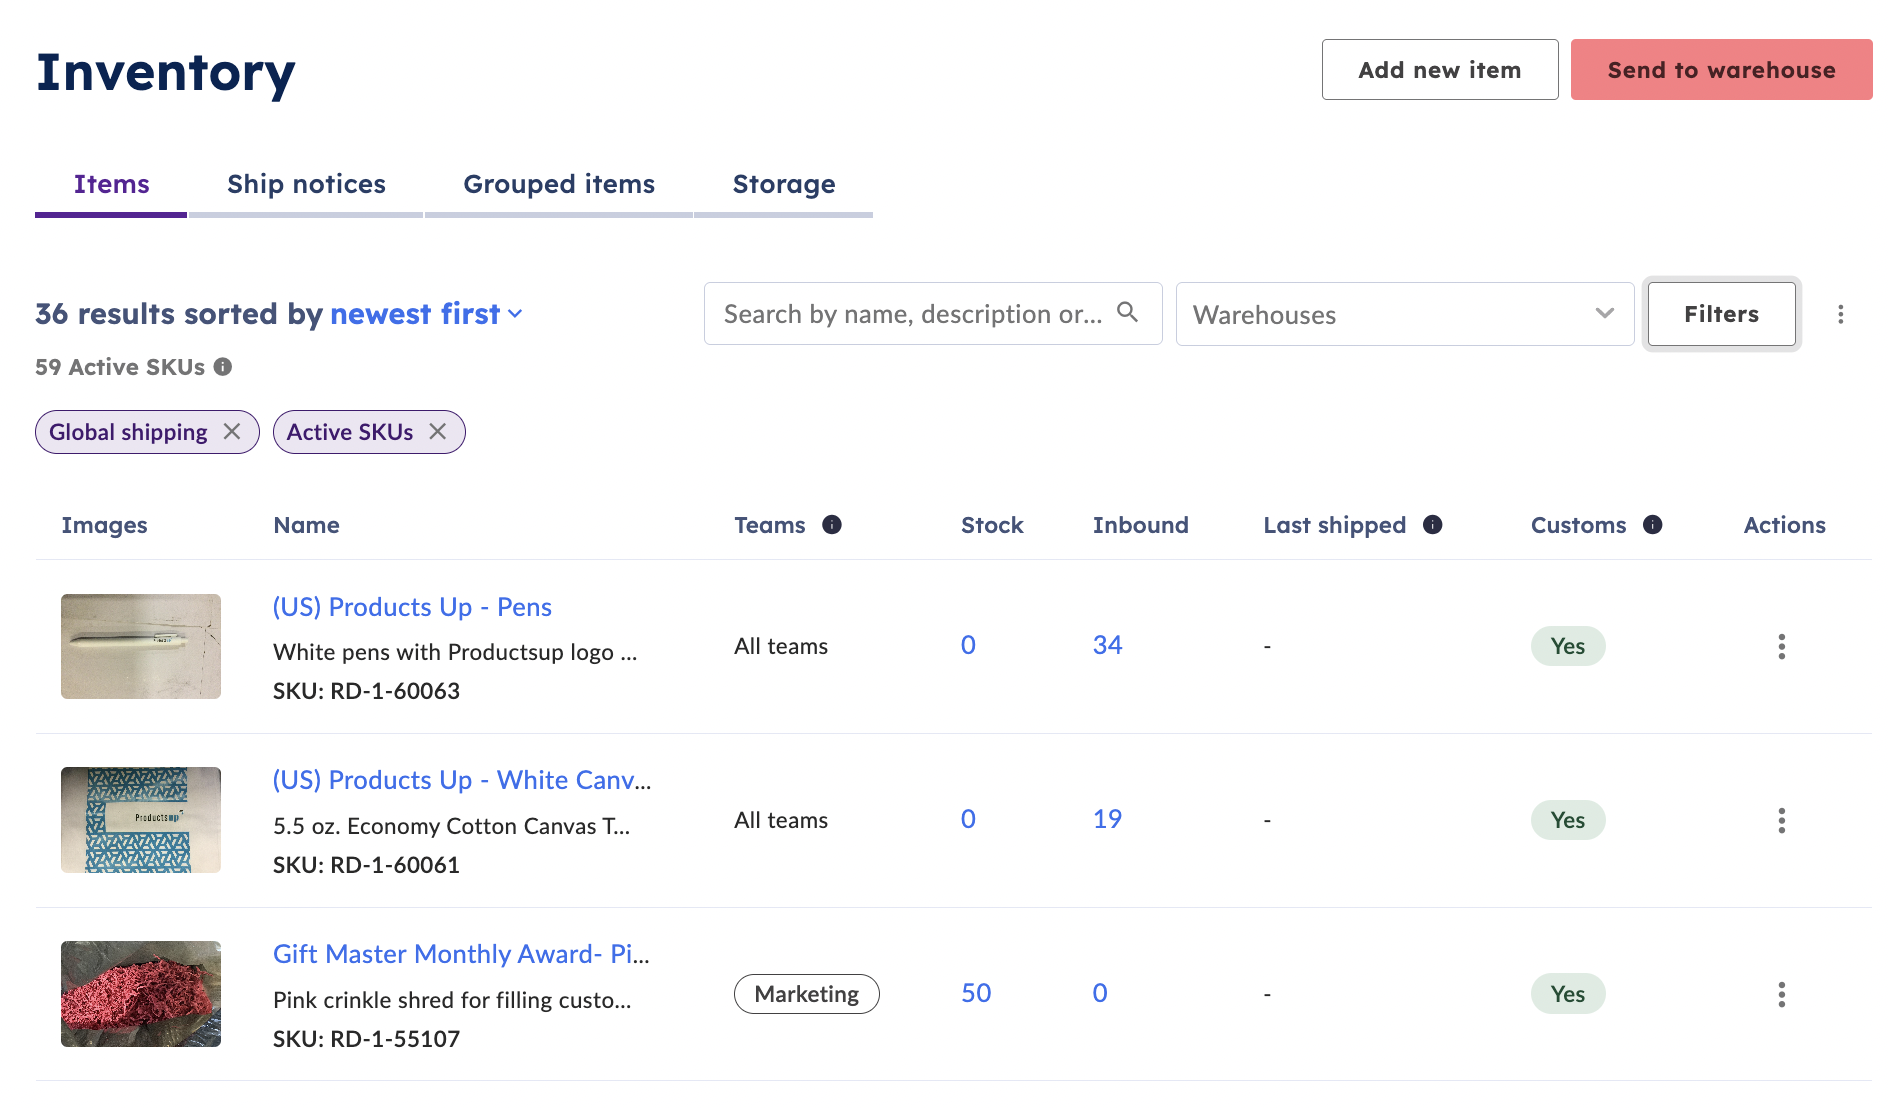The width and height of the screenshot is (1888, 1108).
Task: Switch to the Ship notices tab
Action: (306, 184)
